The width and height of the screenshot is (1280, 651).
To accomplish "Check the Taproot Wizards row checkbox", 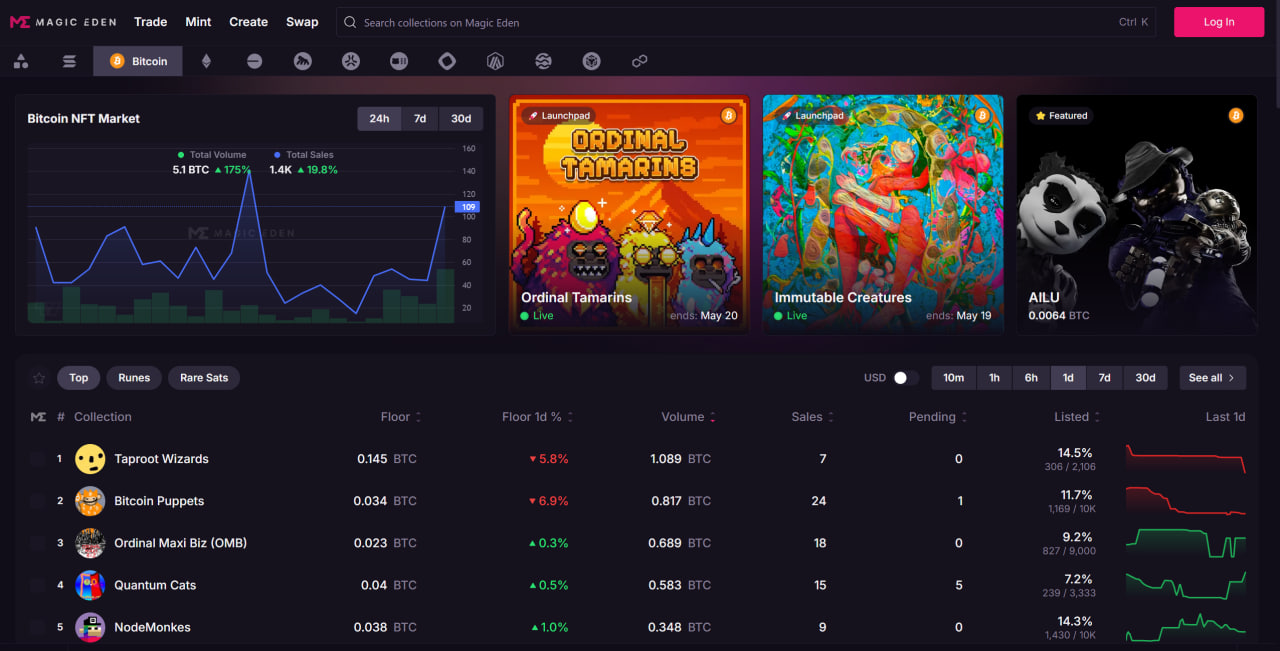I will tap(37, 459).
